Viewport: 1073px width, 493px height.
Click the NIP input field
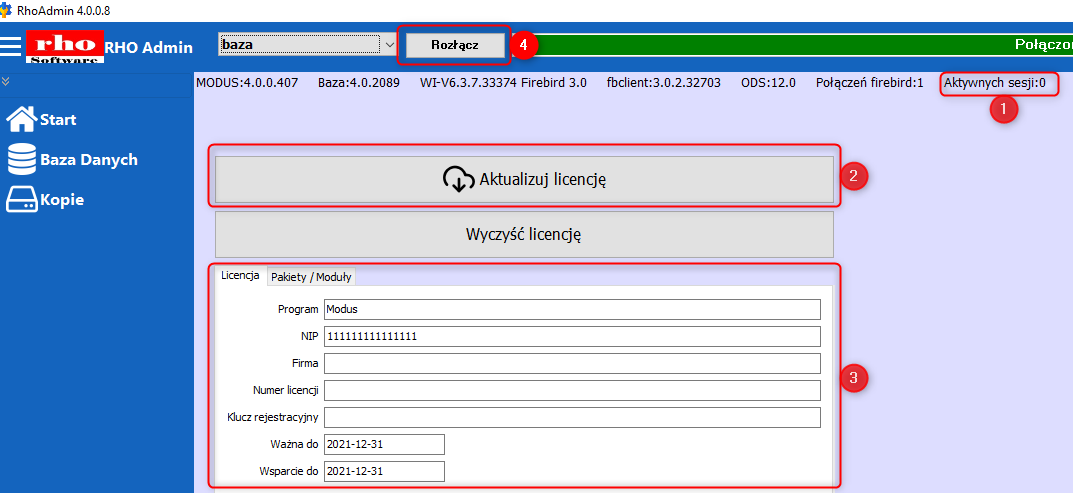coord(572,336)
